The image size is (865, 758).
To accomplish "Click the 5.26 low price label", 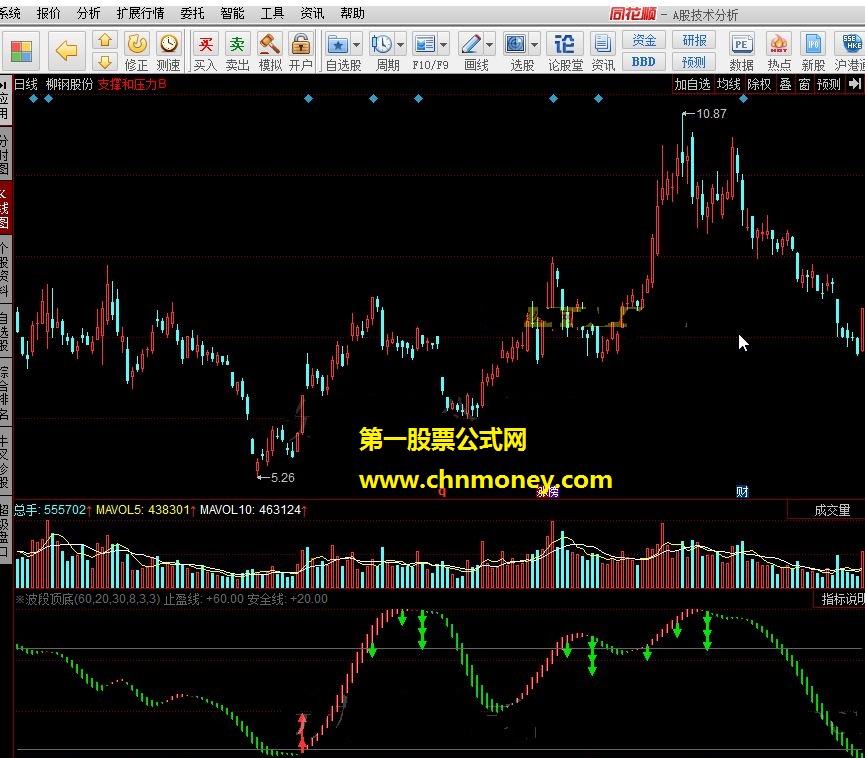I will tap(282, 478).
